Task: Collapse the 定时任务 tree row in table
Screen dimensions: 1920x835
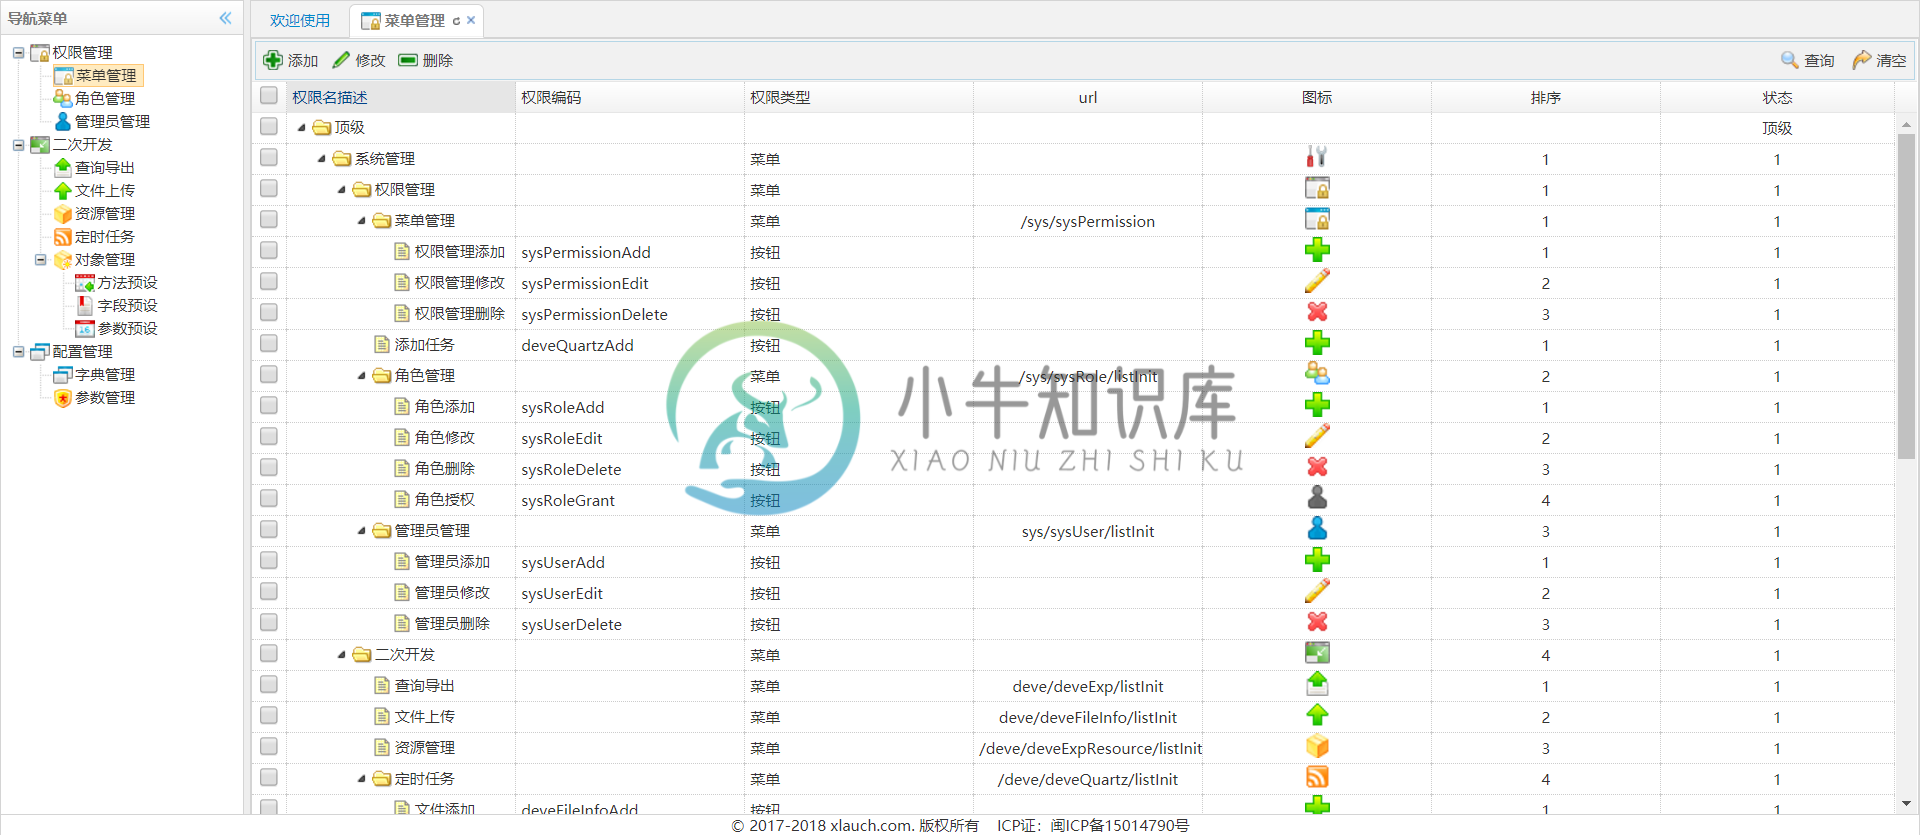Action: 361,779
